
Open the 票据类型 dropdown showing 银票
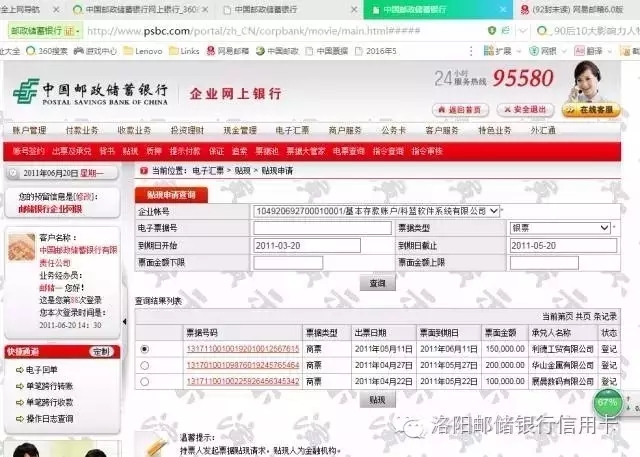coord(560,228)
